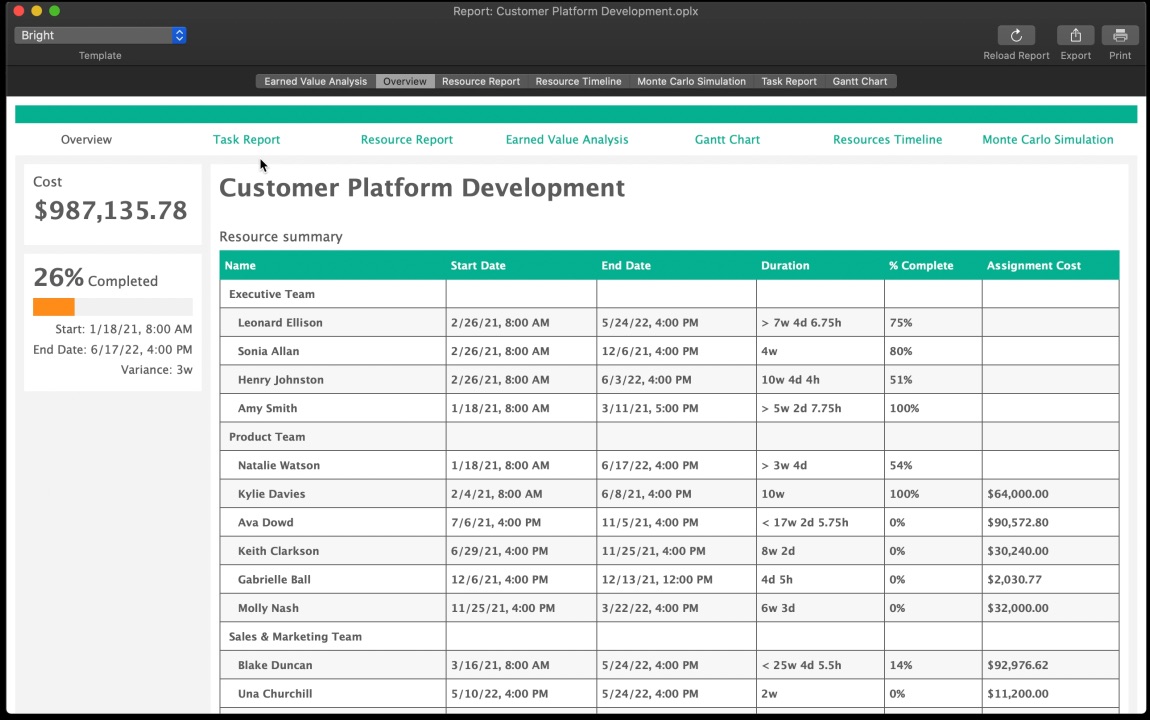Select the total cost $987,135.78 value
This screenshot has height=720, width=1150.
(111, 210)
